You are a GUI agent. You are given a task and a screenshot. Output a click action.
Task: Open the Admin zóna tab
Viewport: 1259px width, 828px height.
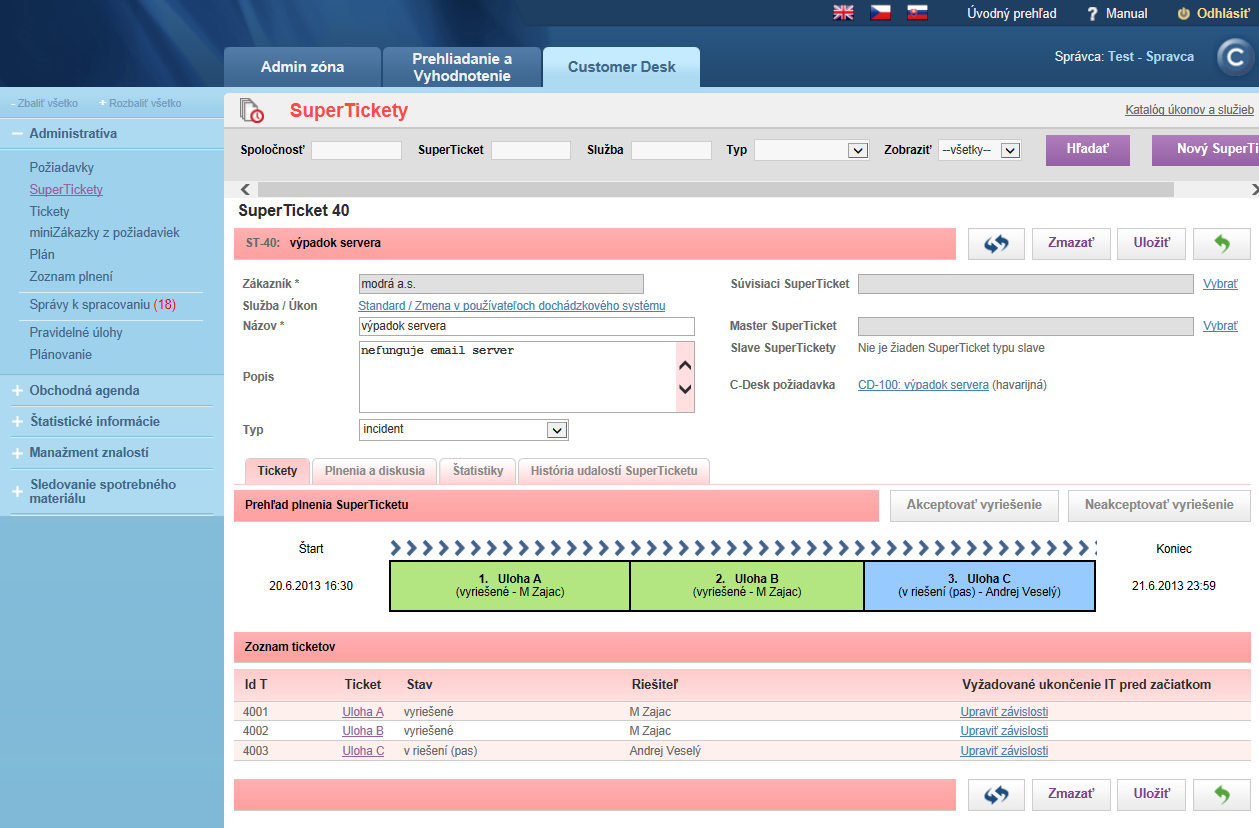point(302,67)
